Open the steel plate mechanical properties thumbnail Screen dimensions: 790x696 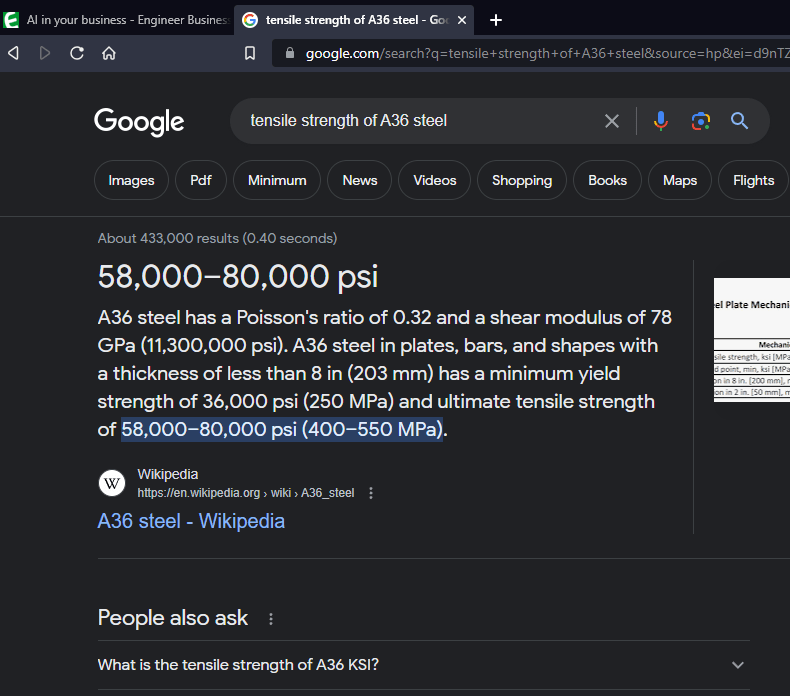point(752,340)
